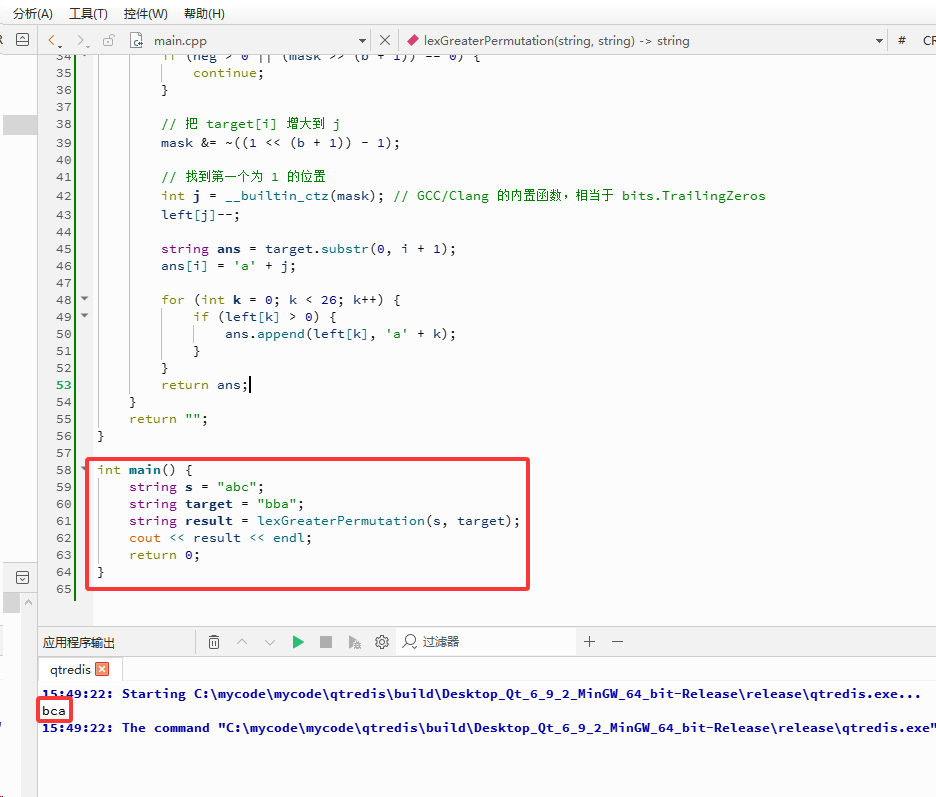Screen dimensions: 936x797
Task: Click the comment "找到第一个为 1 的位置"
Action: [x=244, y=176]
